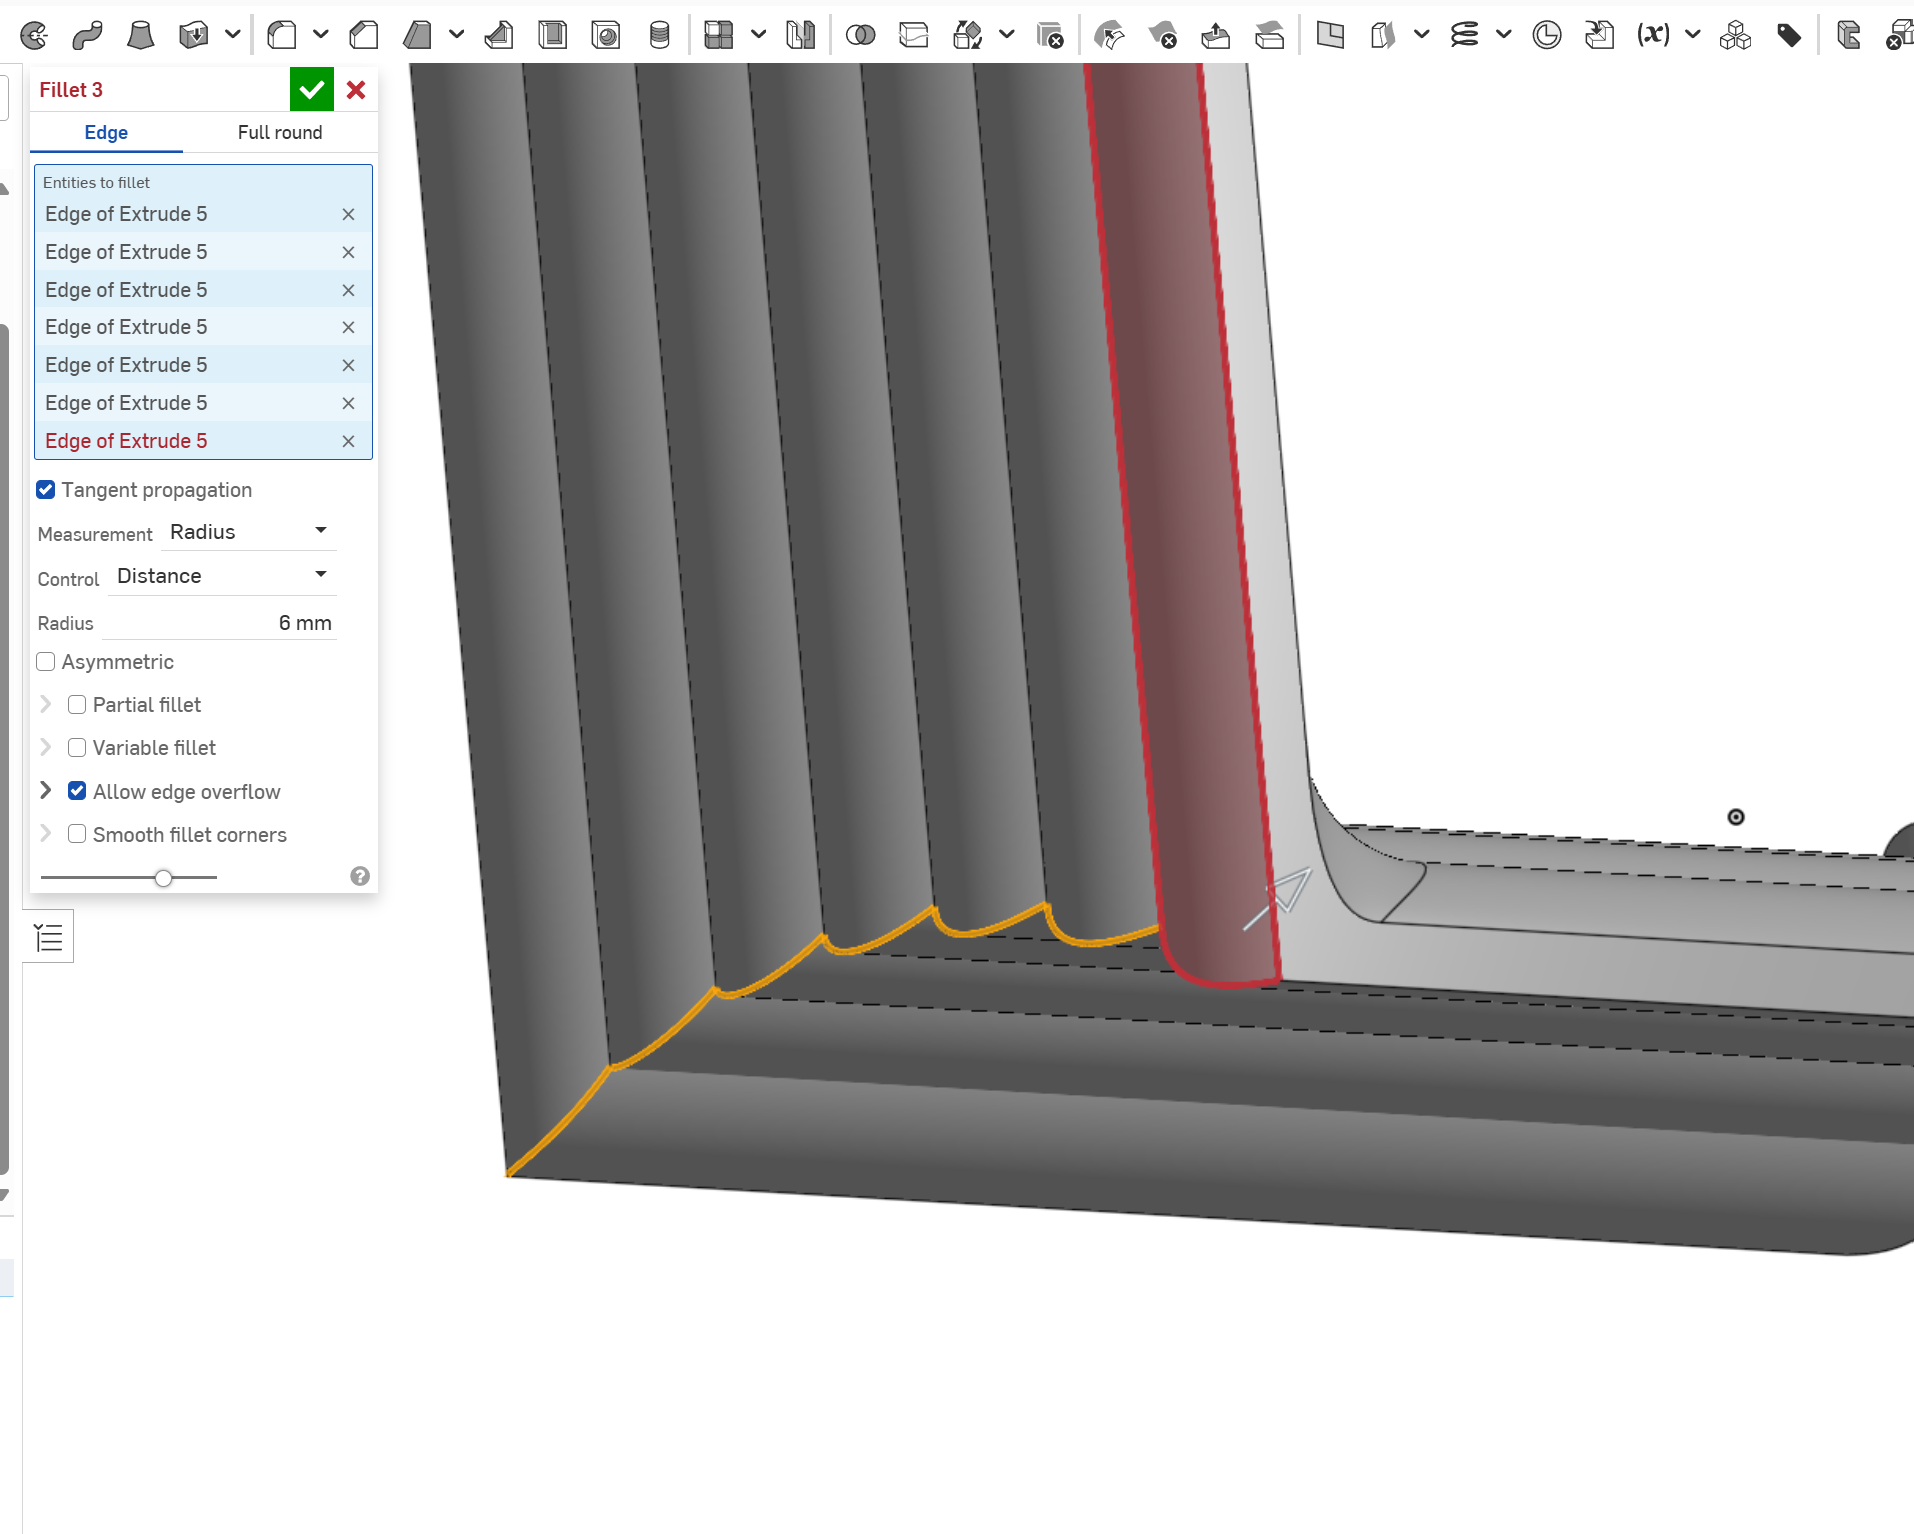Open the help icon in Fillet dialog
The height and width of the screenshot is (1534, 1914).
(x=360, y=877)
